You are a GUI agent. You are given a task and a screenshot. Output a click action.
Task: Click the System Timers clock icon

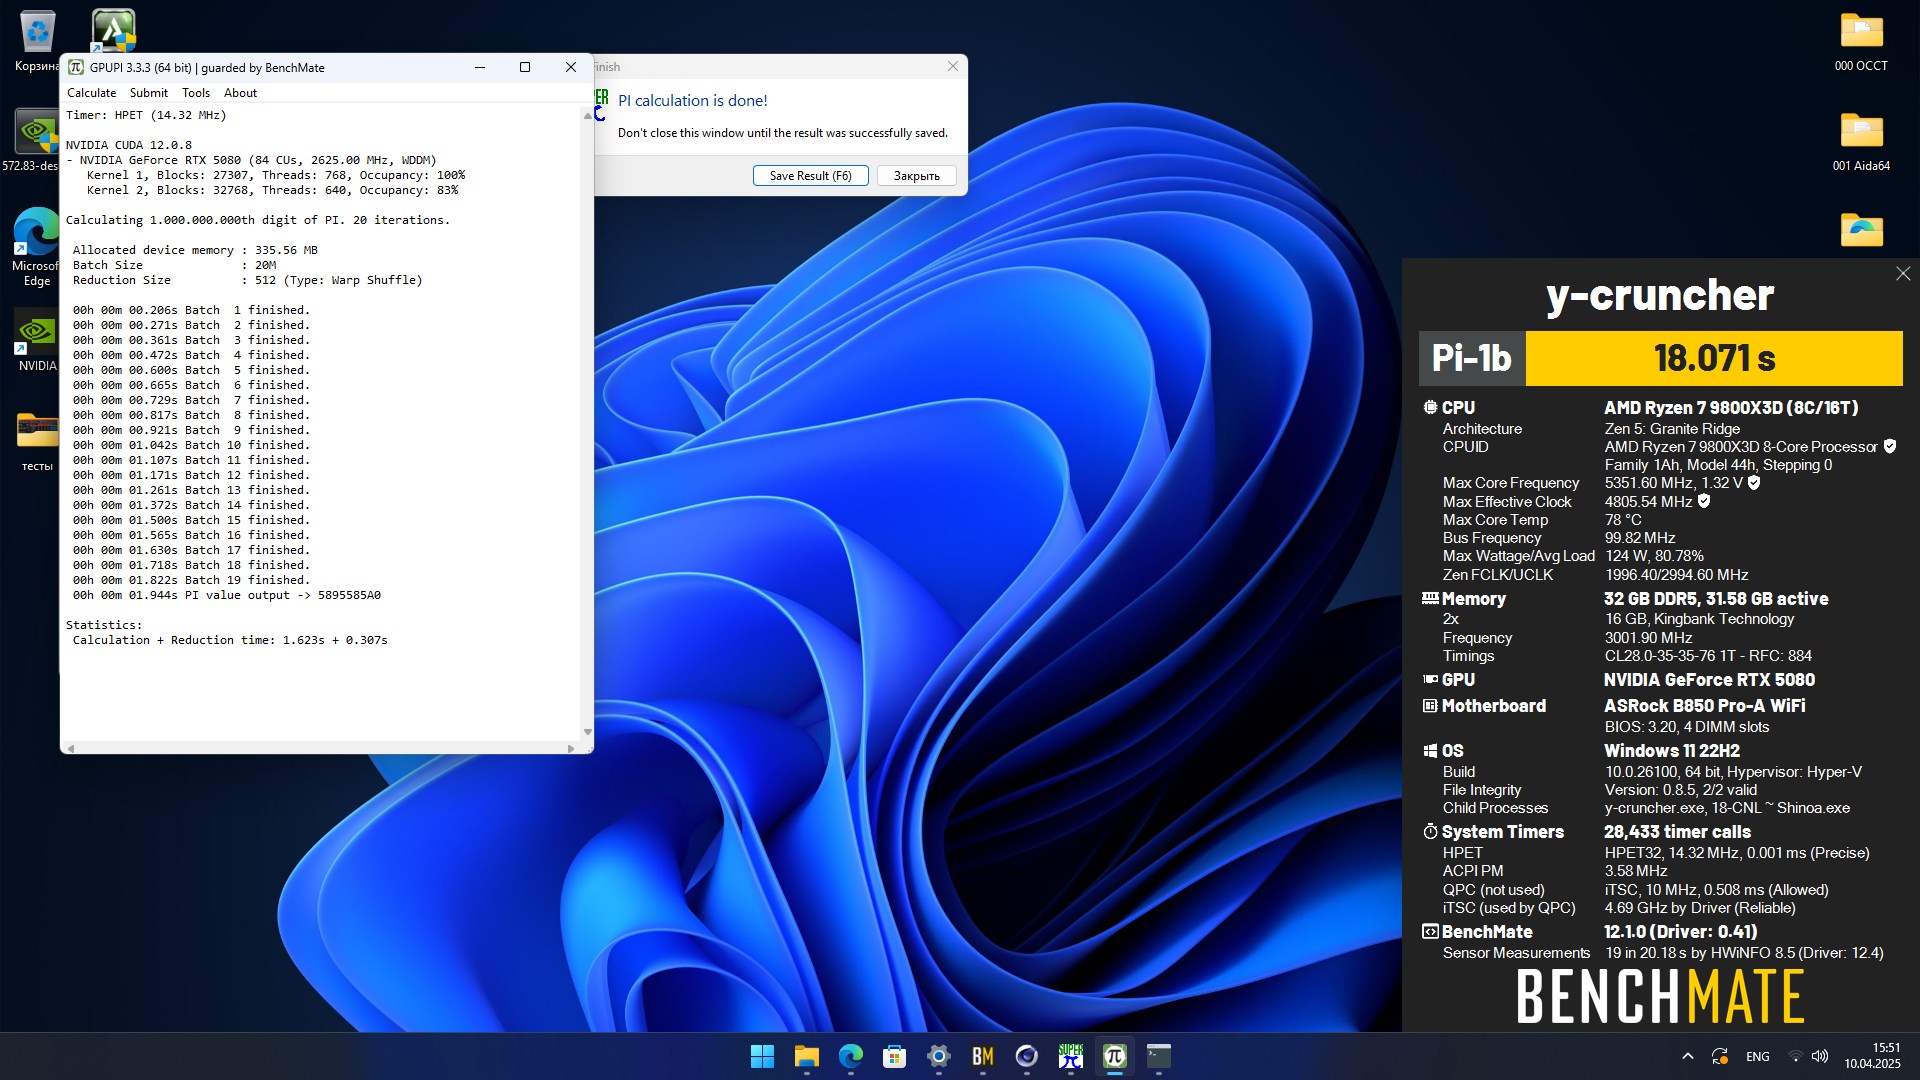coord(1430,831)
